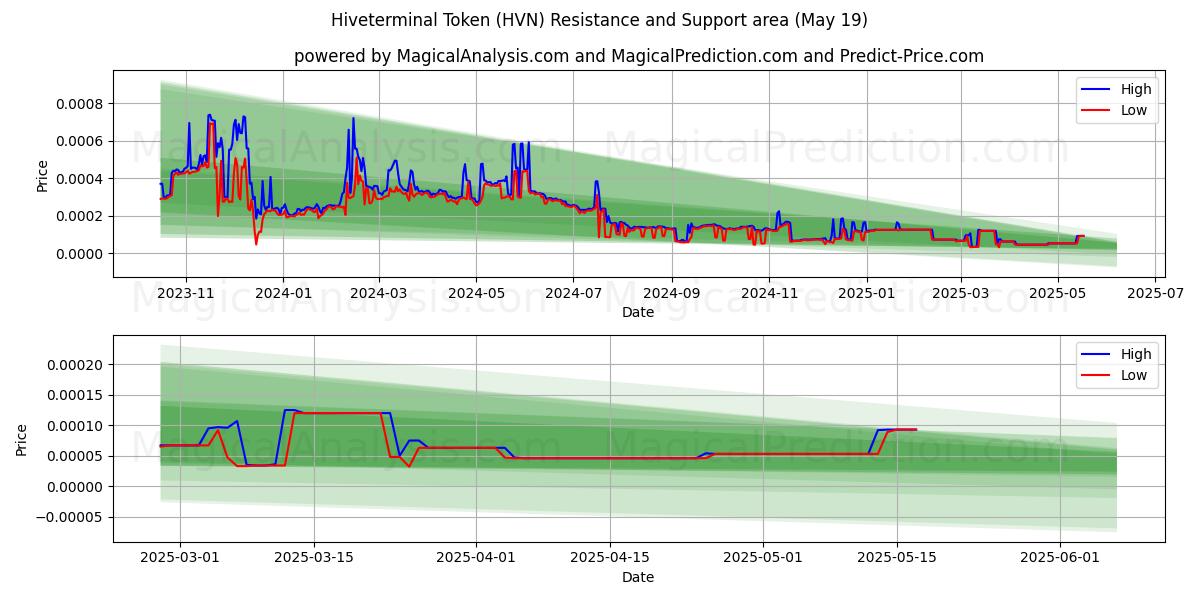The height and width of the screenshot is (600, 1200).
Task: Click the '0.00005' y-axis tick label
Action: pos(77,456)
